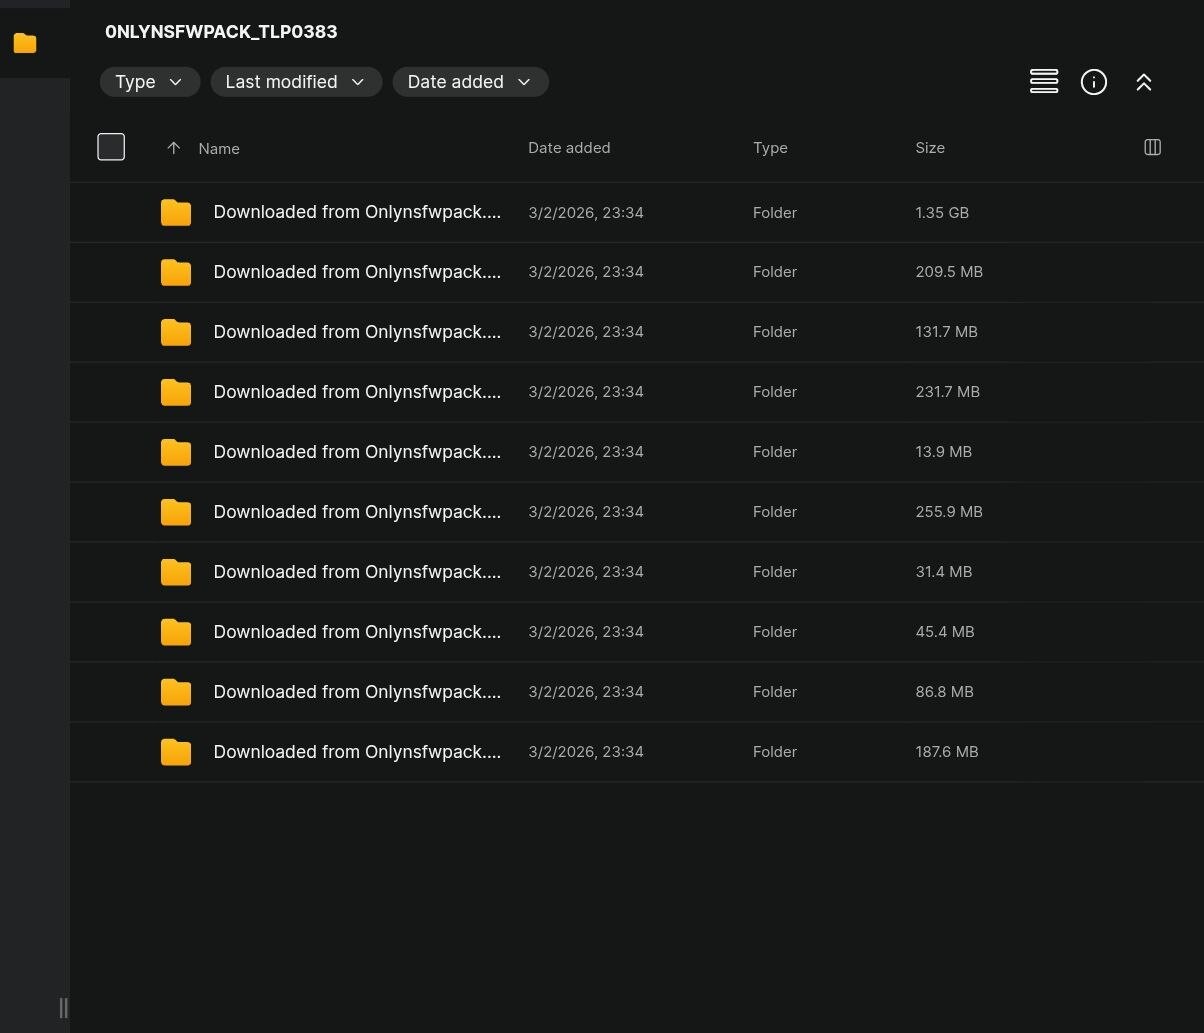Sort by the Name column header
This screenshot has height=1033, width=1204.
pos(219,148)
